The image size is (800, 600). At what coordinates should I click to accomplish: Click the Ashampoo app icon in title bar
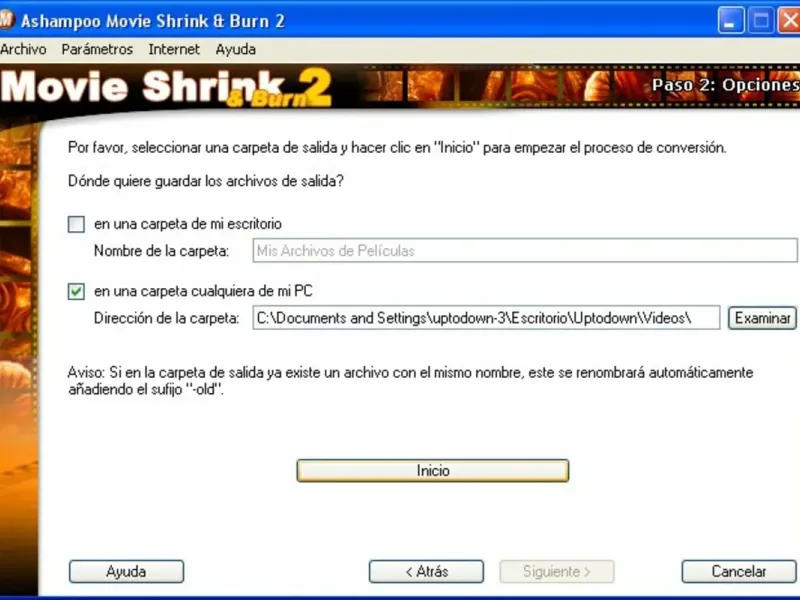pyautogui.click(x=5, y=20)
